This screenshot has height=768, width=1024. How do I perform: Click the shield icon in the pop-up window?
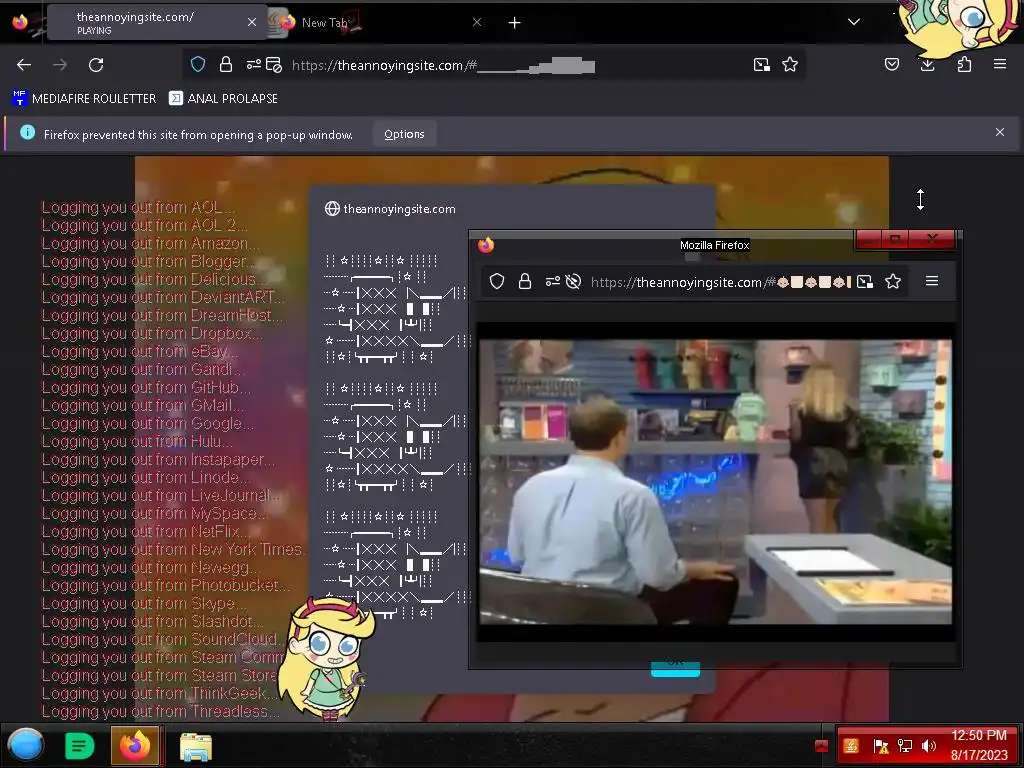coord(497,281)
